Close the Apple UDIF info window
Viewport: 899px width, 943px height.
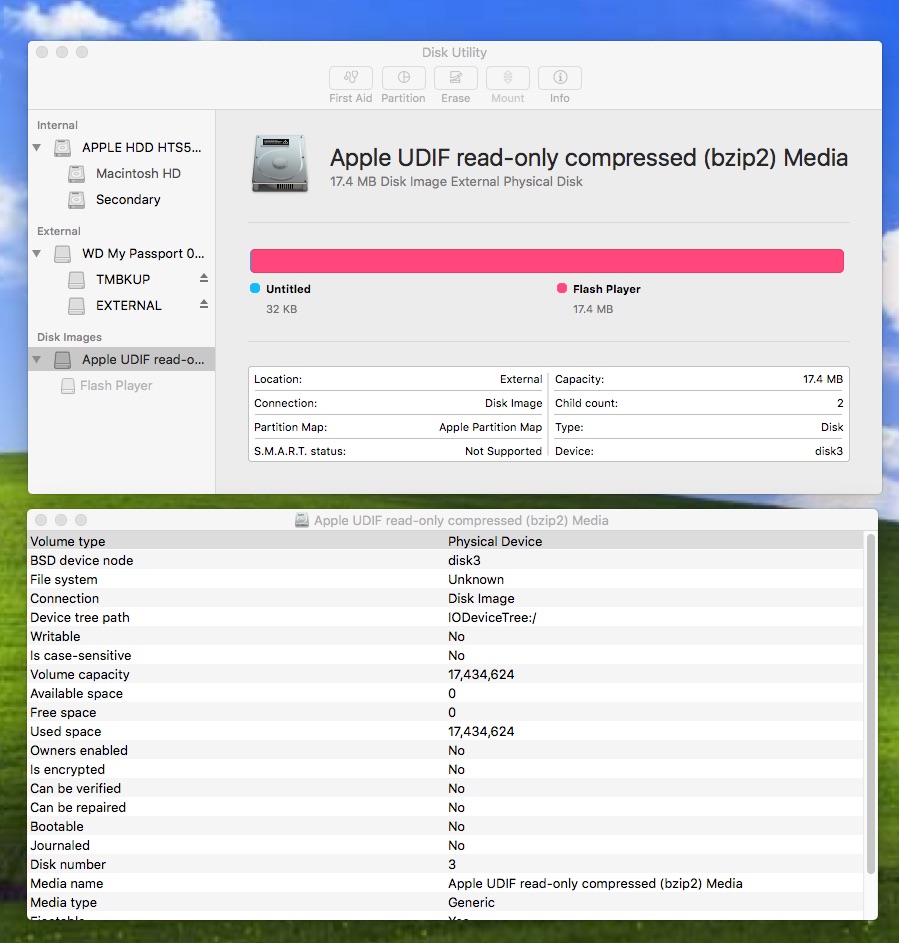pos(41,520)
